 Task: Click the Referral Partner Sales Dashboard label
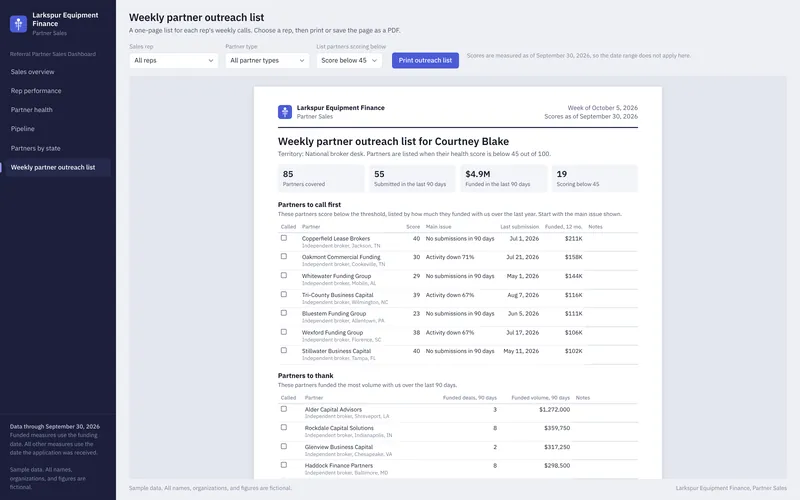coord(53,54)
